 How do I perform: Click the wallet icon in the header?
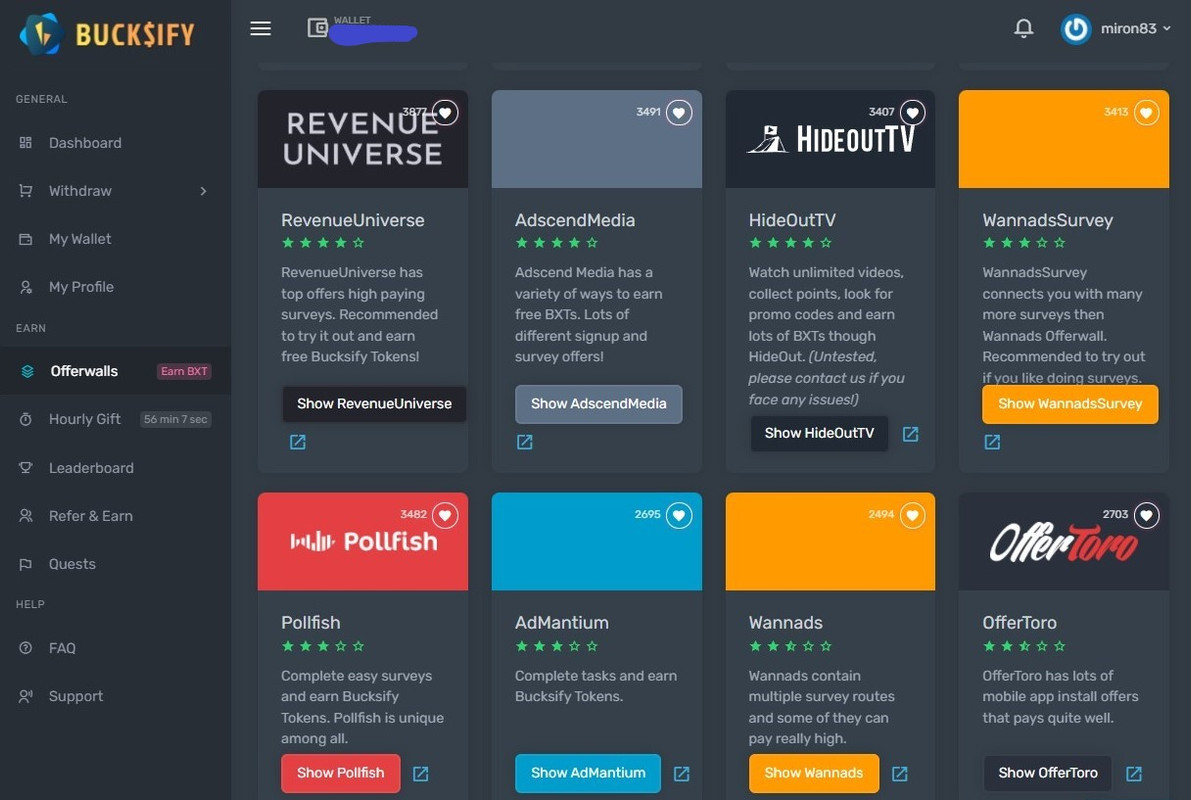pos(317,28)
